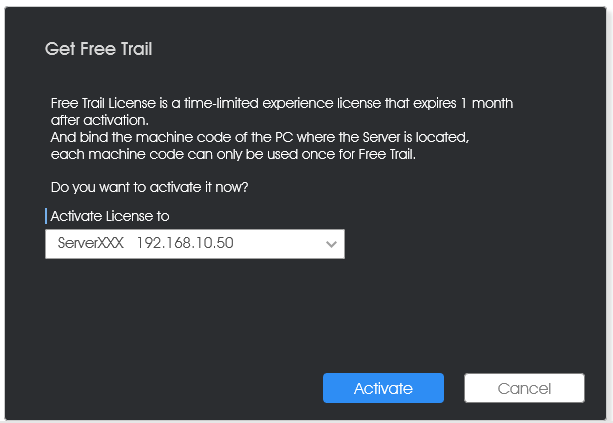Expand the server list via chevron arrow

point(331,244)
